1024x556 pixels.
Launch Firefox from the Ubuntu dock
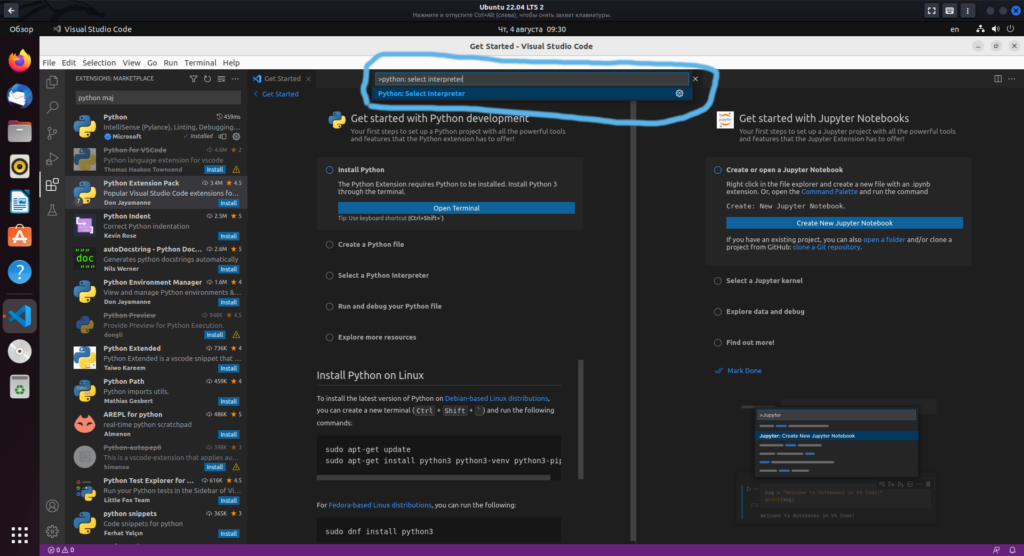pyautogui.click(x=20, y=61)
